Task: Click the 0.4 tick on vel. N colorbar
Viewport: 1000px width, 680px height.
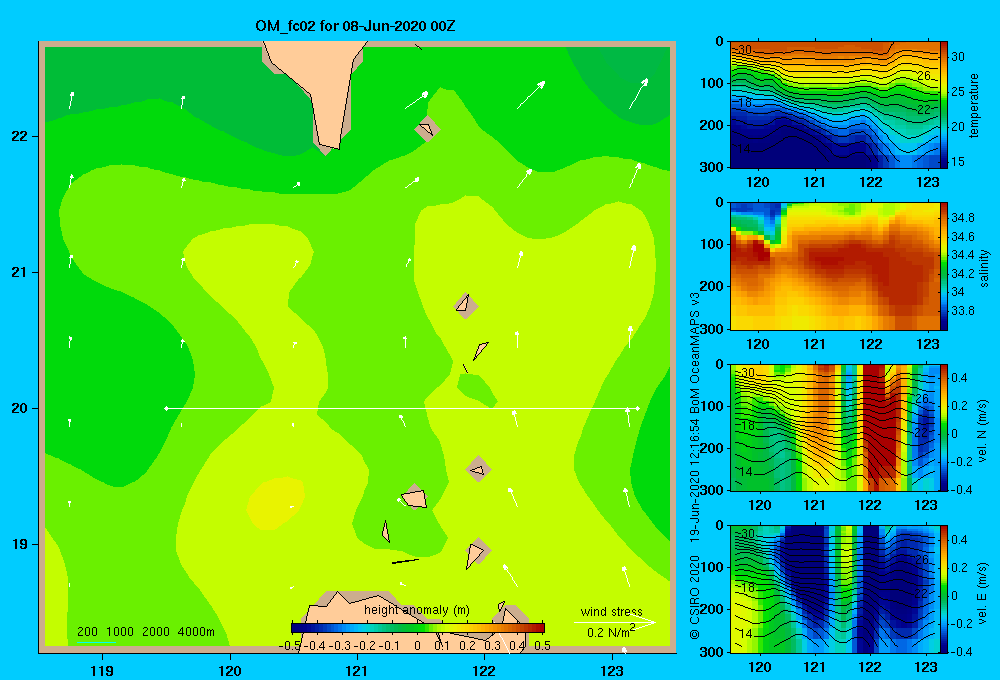Action: click(x=959, y=378)
